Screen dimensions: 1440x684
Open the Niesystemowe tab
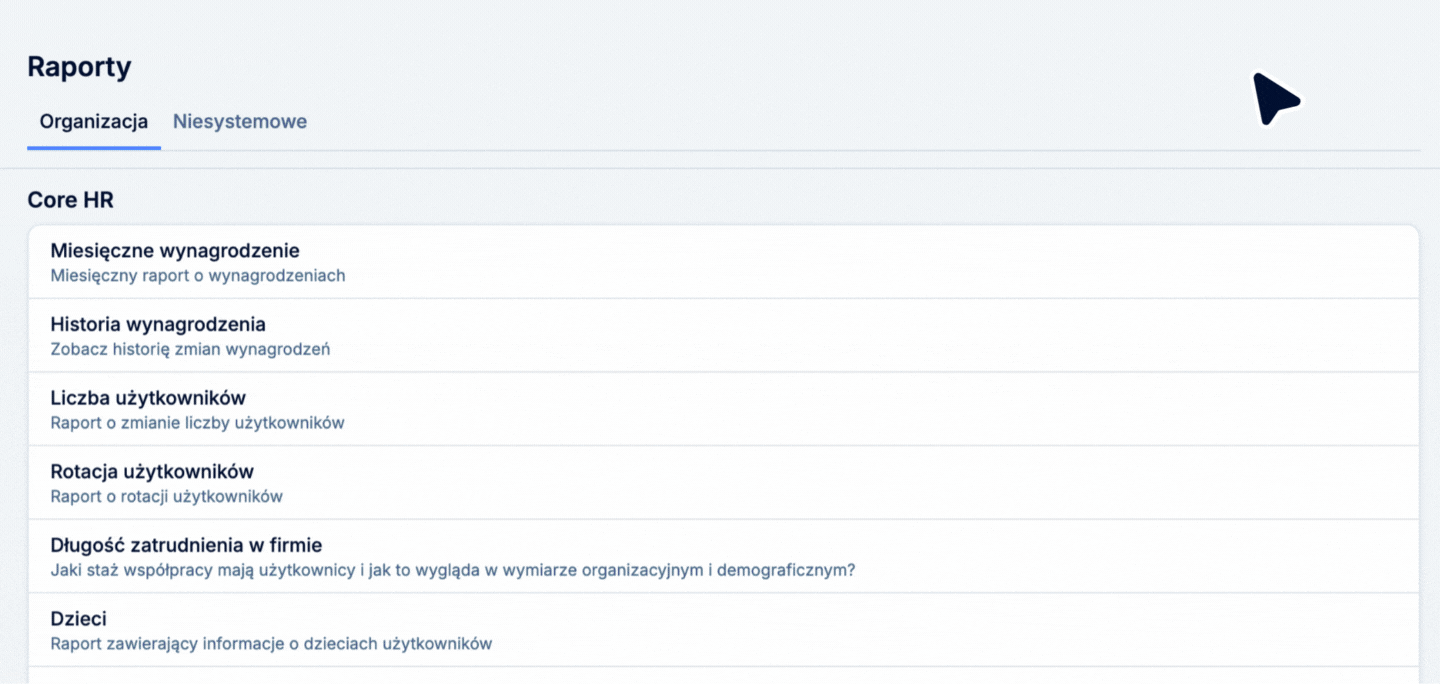(x=240, y=122)
